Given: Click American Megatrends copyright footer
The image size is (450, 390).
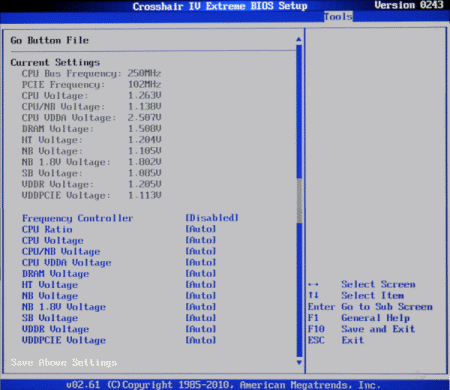Looking at the screenshot, I should pos(223,385).
